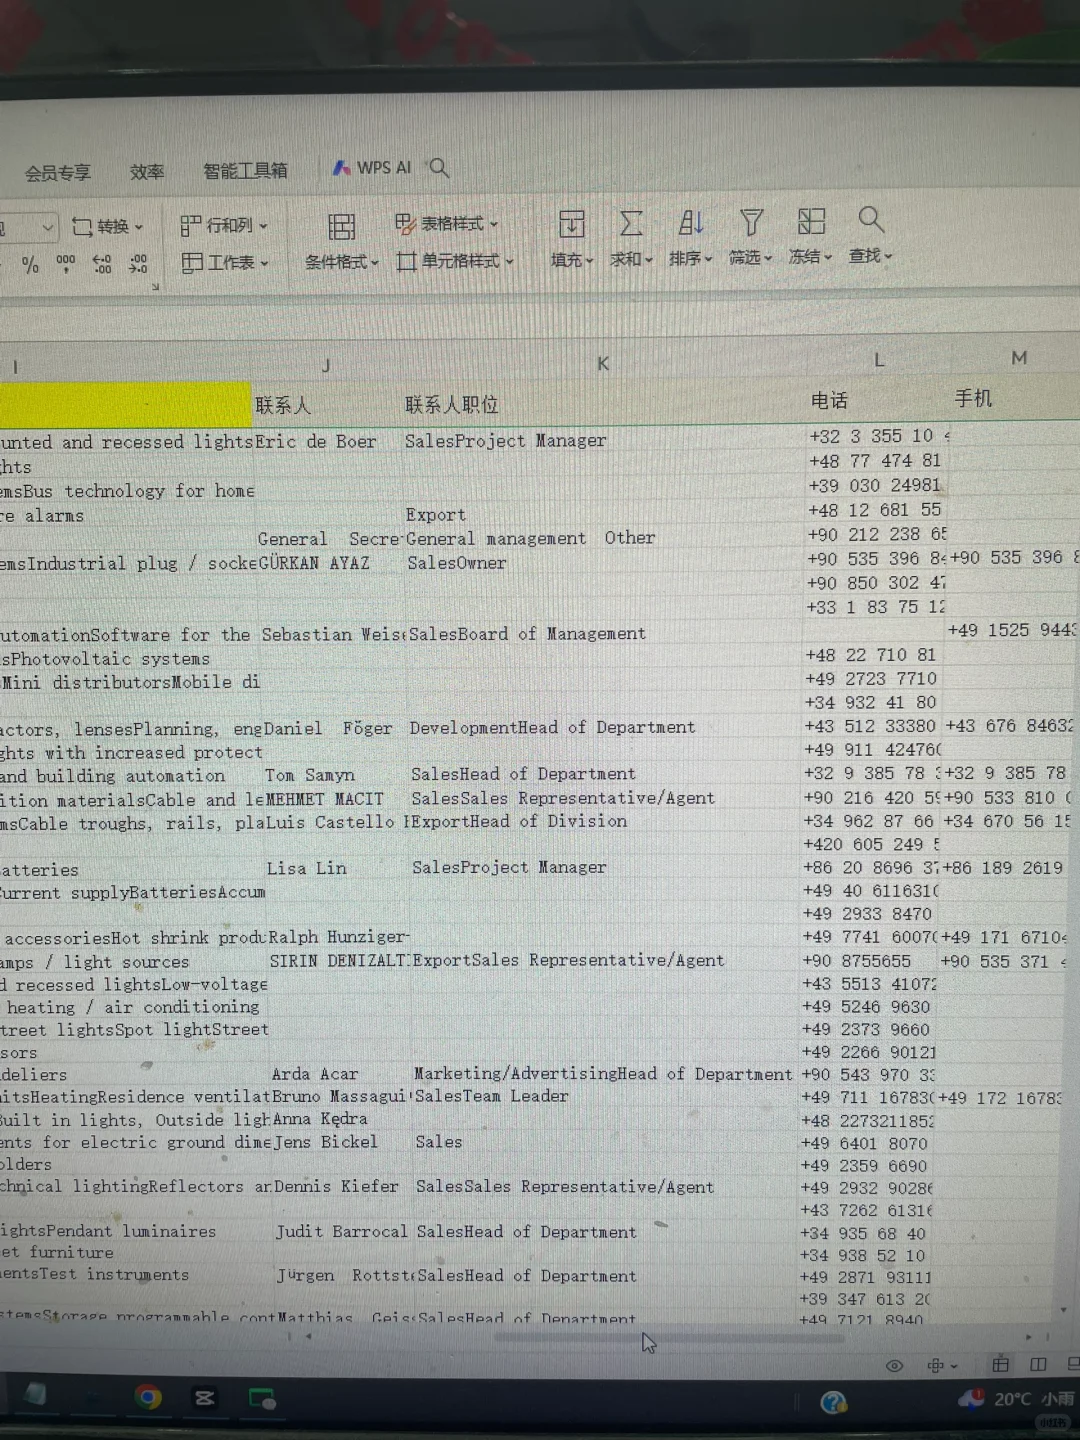Image resolution: width=1080 pixels, height=1440 pixels.
Task: Click the 填充 fill icon
Action: tap(572, 224)
